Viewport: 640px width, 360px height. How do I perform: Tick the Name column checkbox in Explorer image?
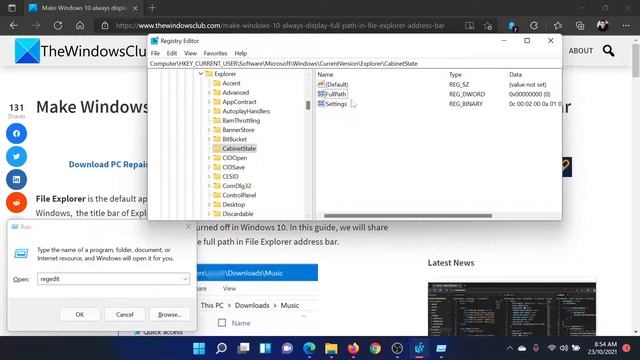point(222,323)
